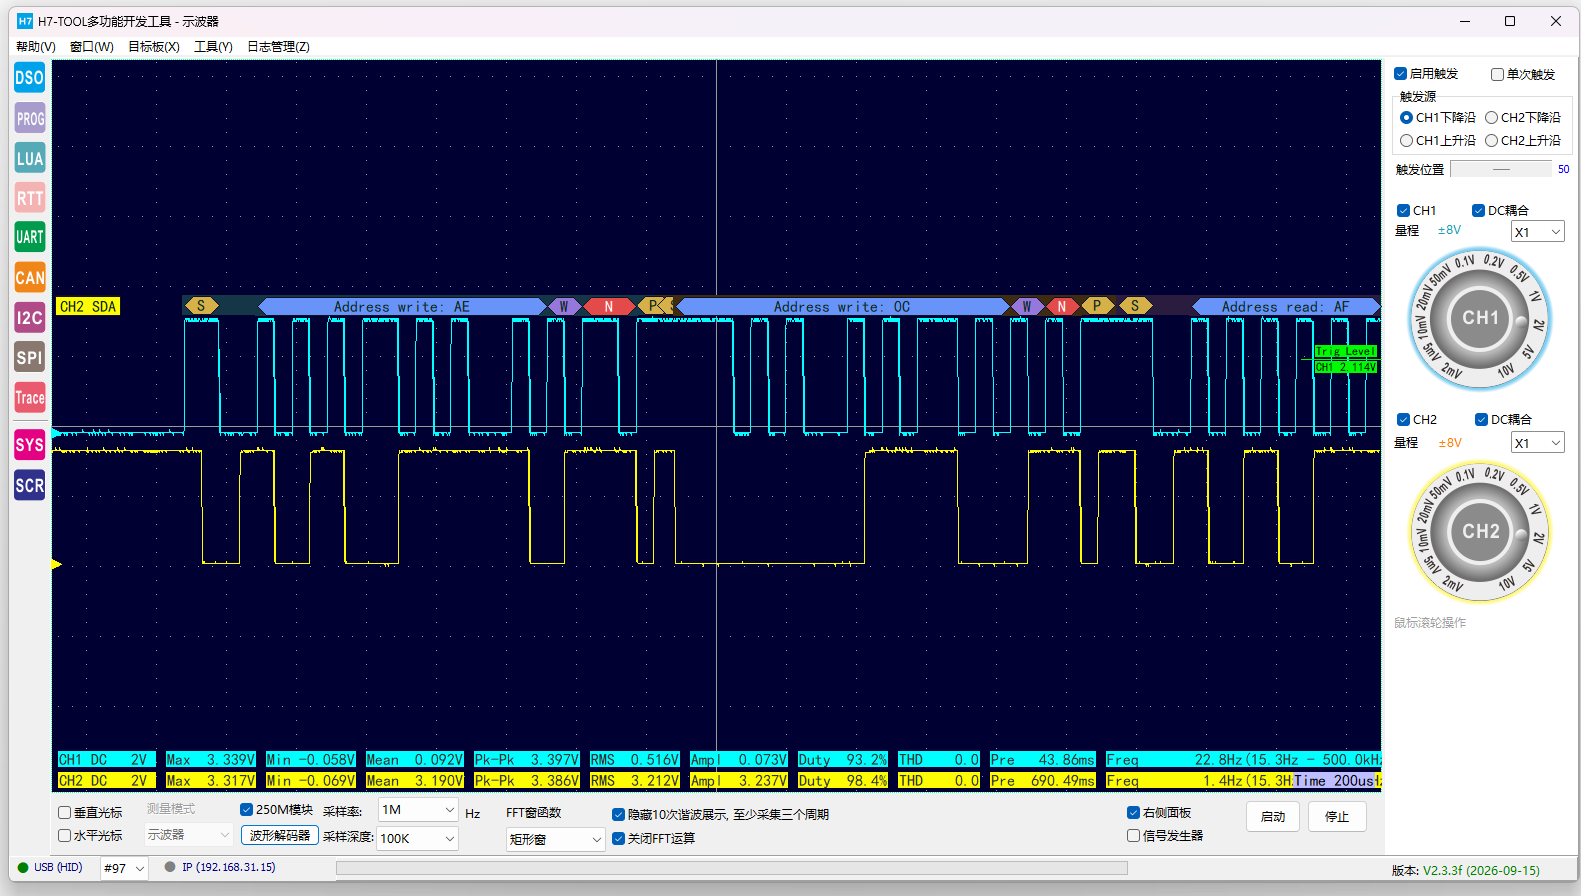Screen dimensions: 1581x896
Task: Click the yellow CH2 ground level marker
Action: coord(57,564)
